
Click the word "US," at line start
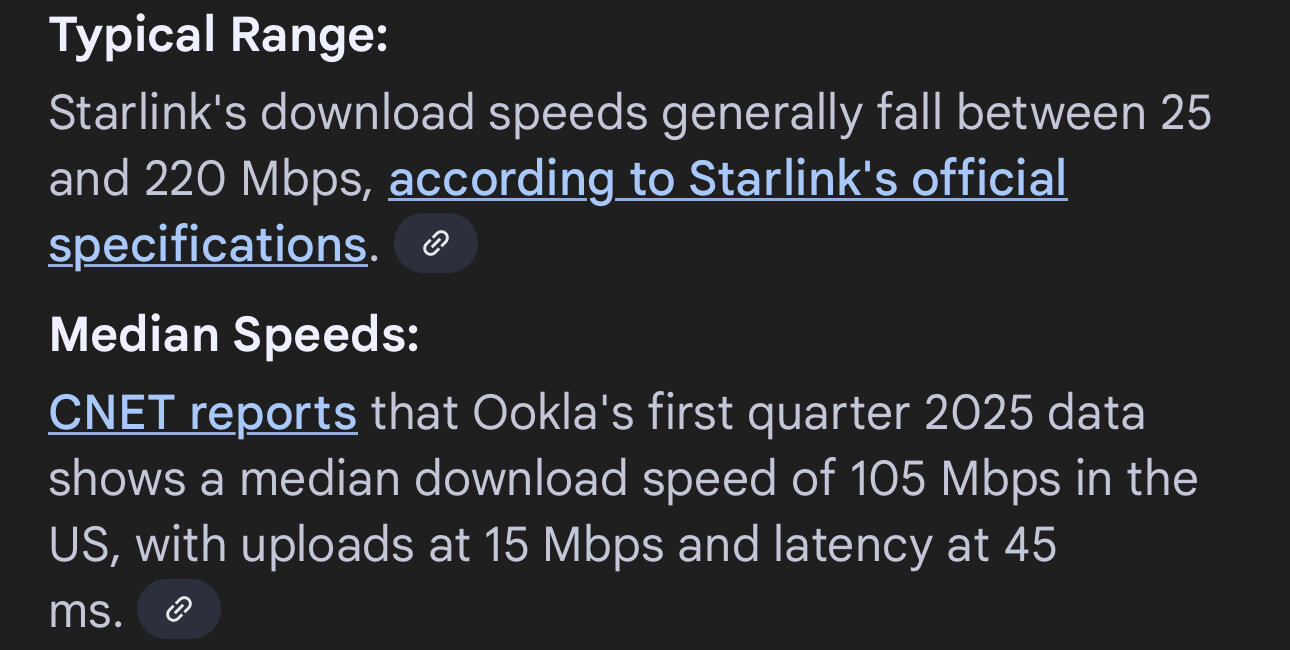85,546
